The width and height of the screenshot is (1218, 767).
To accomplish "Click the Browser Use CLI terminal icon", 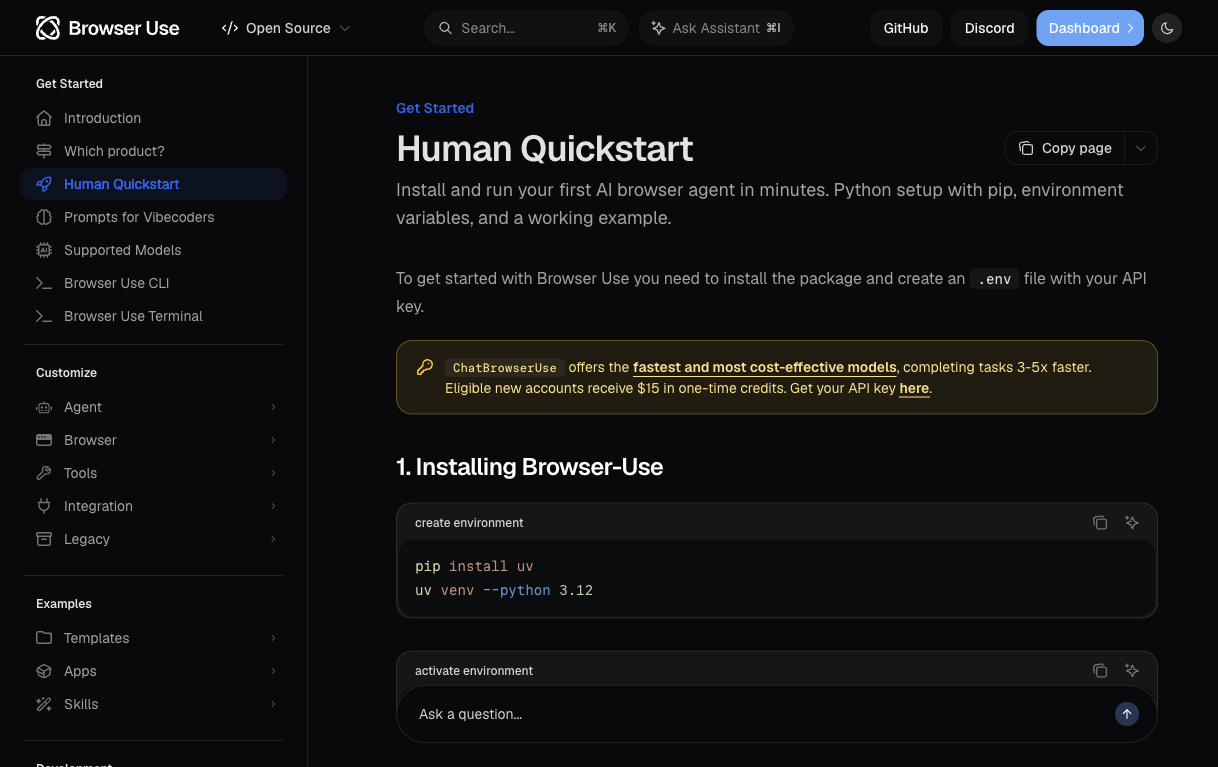I will coord(44,283).
